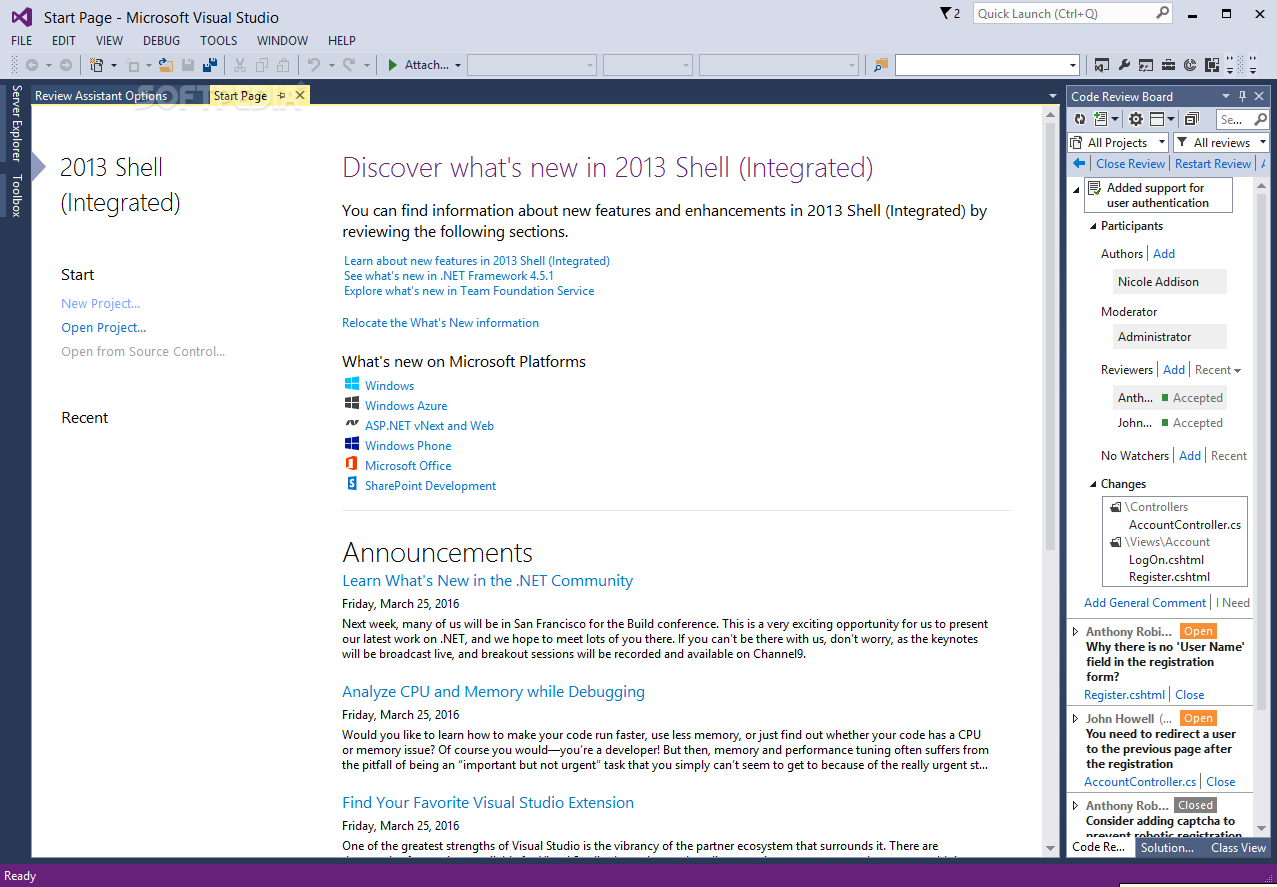This screenshot has height=887, width=1277.
Task: Click the Navigate Forward arrow icon
Action: (66, 65)
